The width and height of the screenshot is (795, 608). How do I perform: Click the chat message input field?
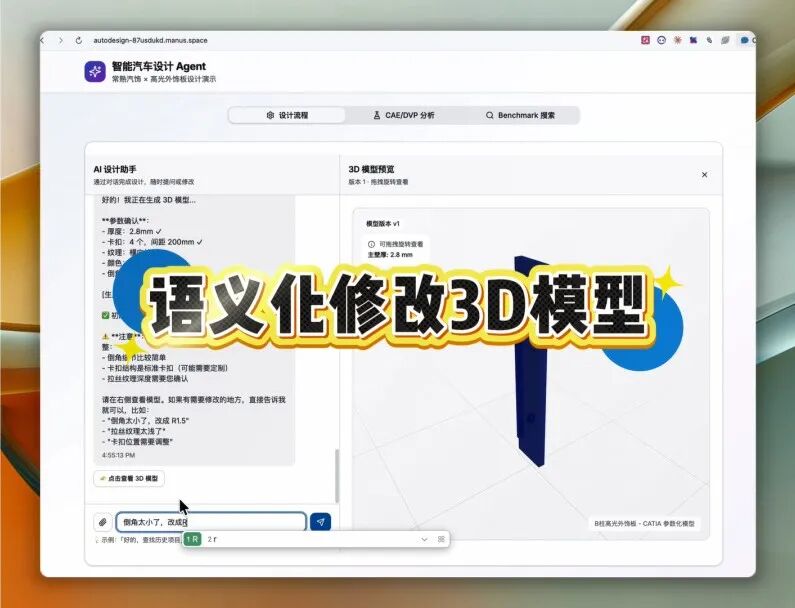pyautogui.click(x=210, y=522)
